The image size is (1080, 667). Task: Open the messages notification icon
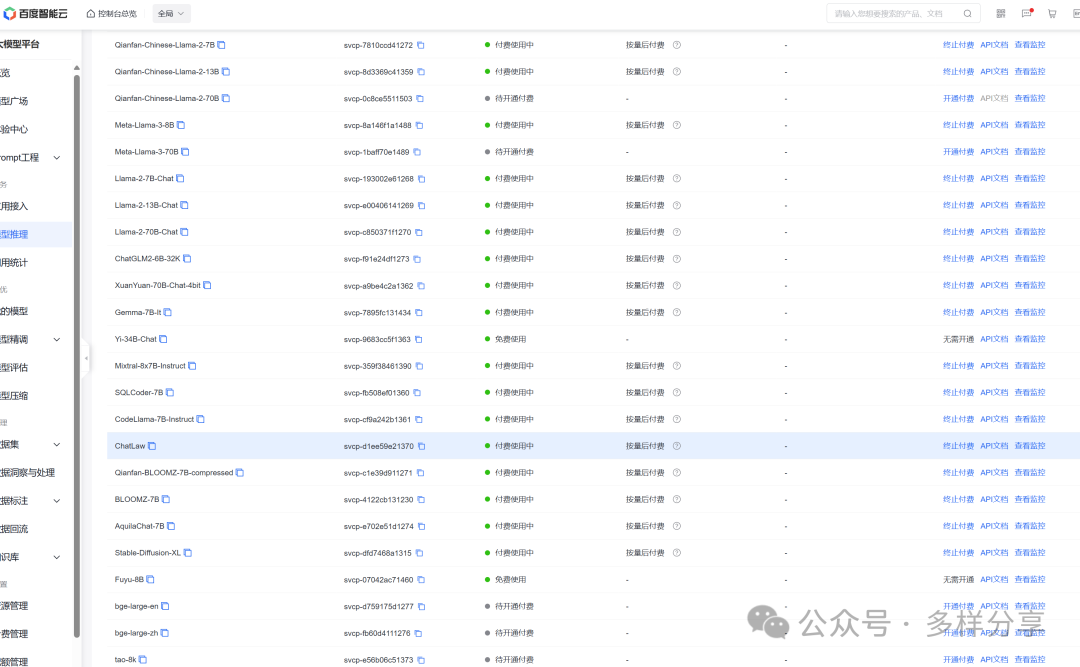coord(1027,14)
